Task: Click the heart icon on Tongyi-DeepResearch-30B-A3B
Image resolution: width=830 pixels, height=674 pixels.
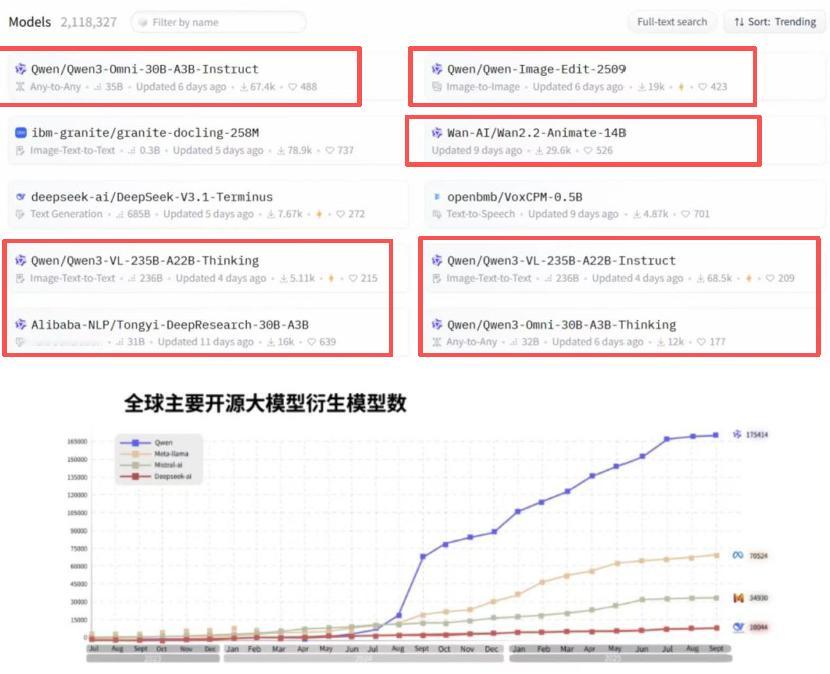Action: pyautogui.click(x=312, y=342)
